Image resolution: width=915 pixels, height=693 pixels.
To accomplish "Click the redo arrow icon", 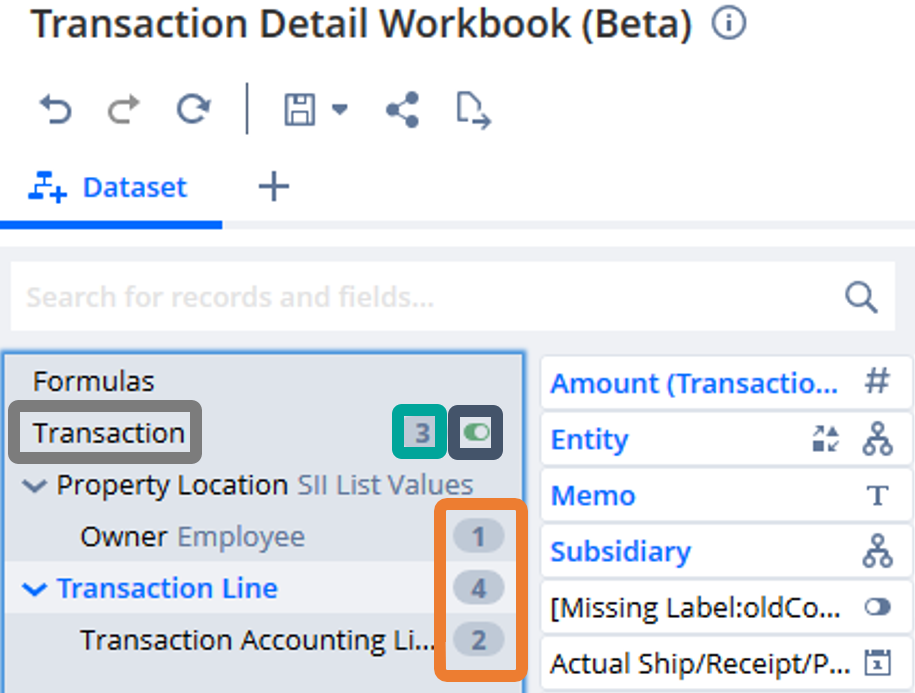I will (x=123, y=109).
